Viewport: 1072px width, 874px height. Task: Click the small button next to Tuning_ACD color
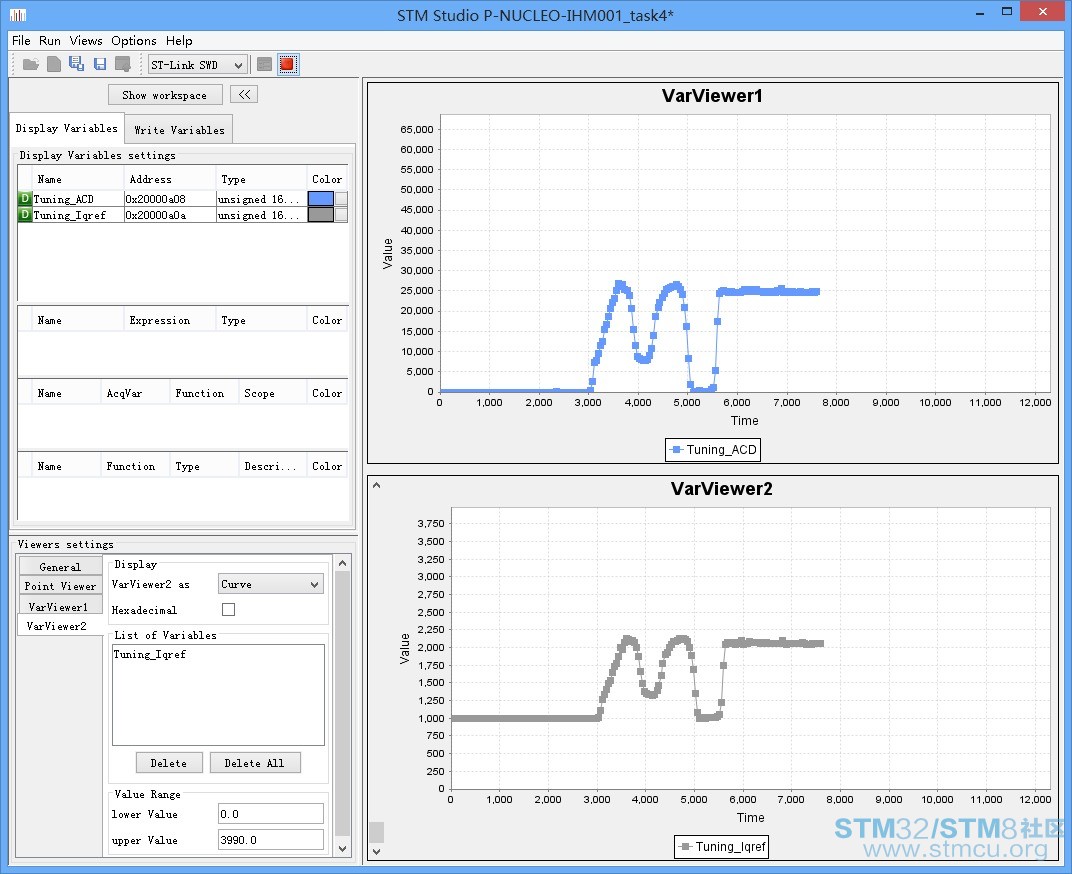[x=341, y=198]
